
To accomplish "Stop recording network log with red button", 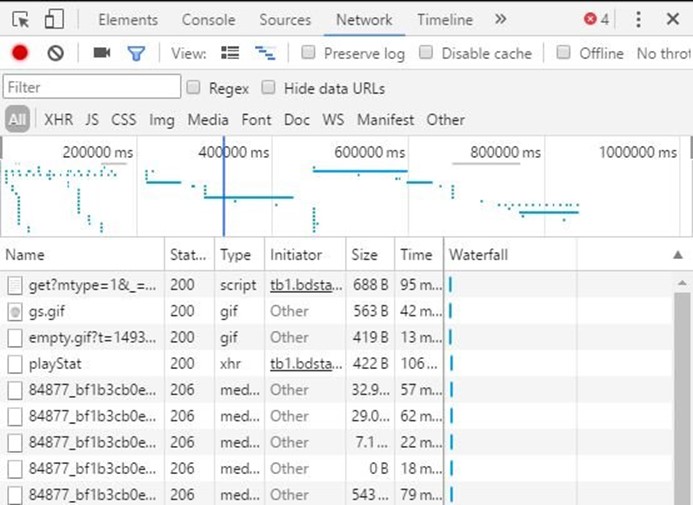I will coord(20,53).
